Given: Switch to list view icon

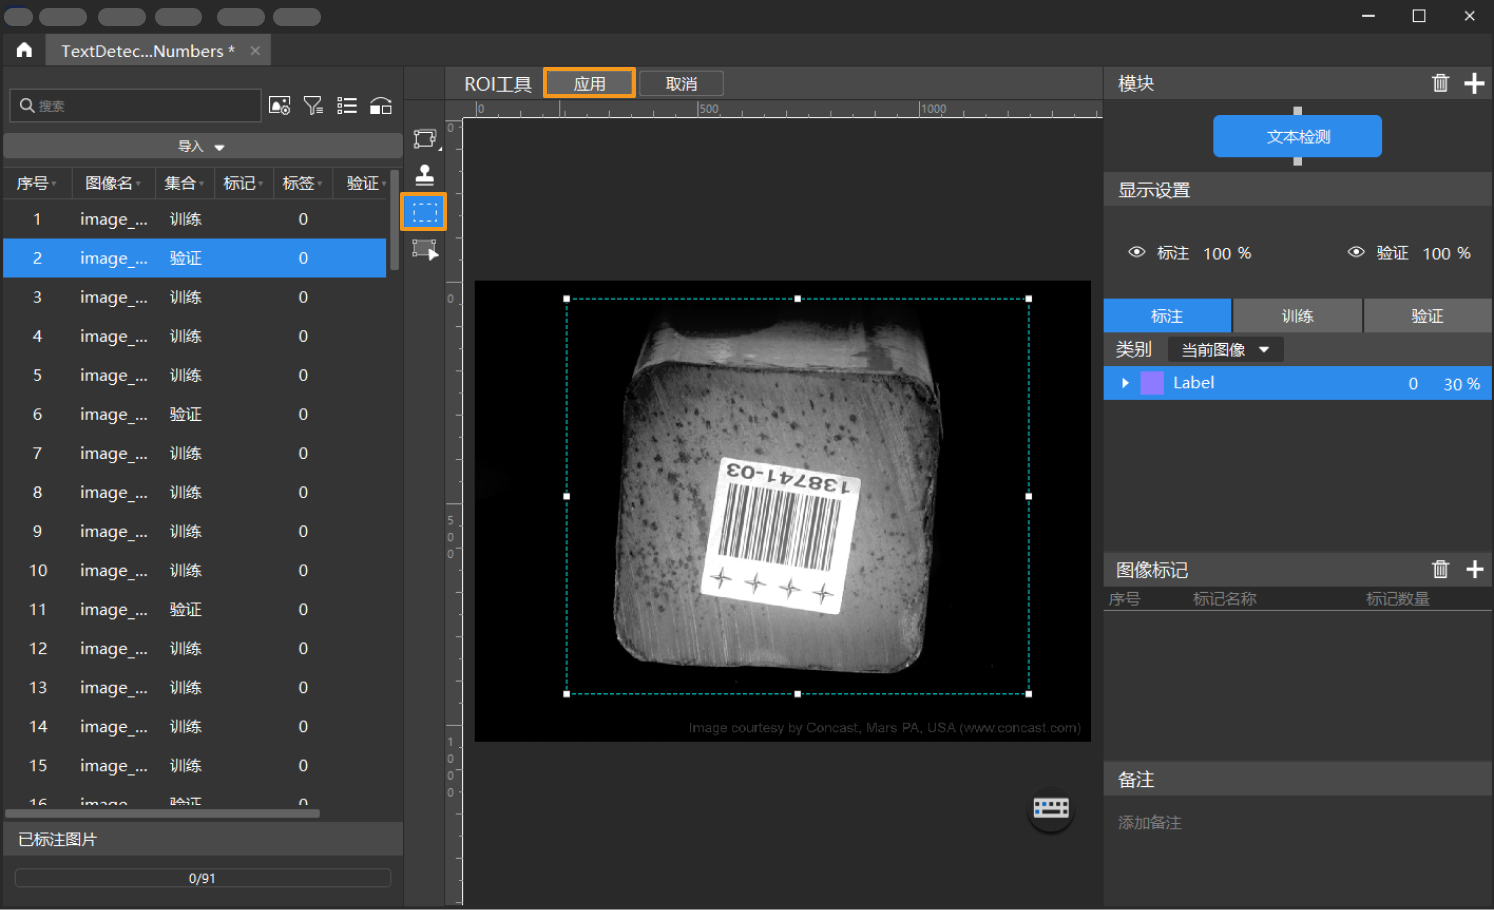Looking at the screenshot, I should pyautogui.click(x=347, y=105).
